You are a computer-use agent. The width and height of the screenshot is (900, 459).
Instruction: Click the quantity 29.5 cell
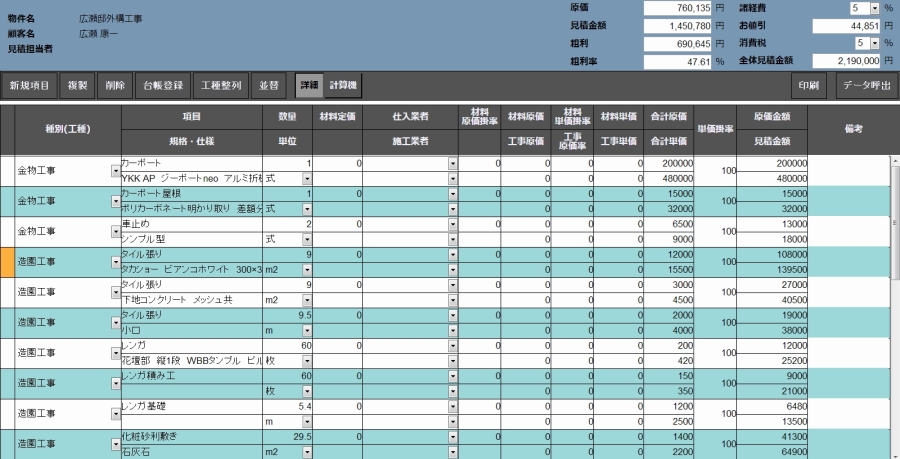(288, 437)
